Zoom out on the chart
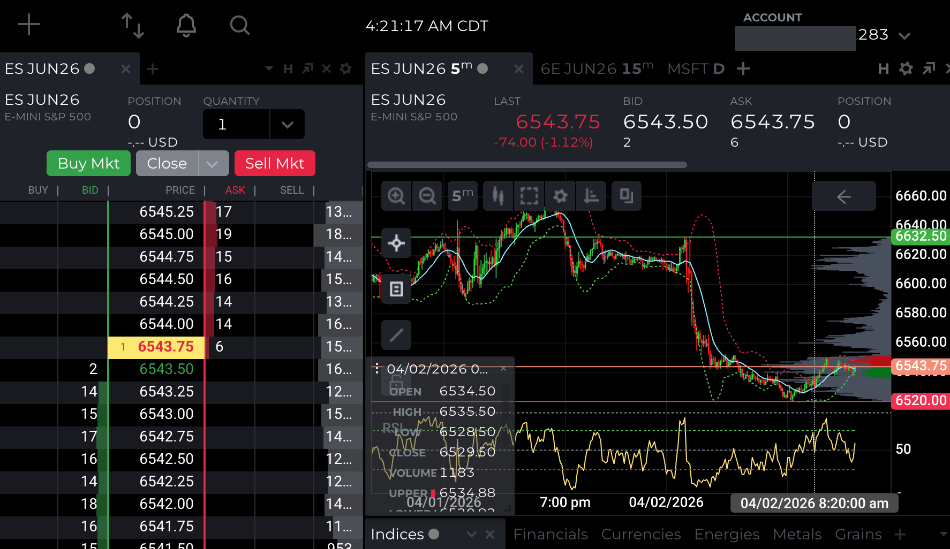This screenshot has width=950, height=549. [x=427, y=196]
